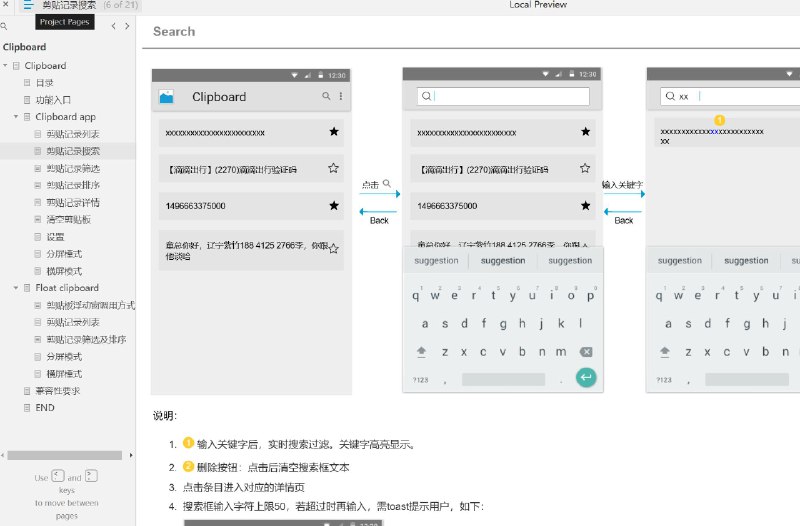Tap the 'q' key on middle keyboard
The width and height of the screenshot is (800, 526).
pos(416,296)
